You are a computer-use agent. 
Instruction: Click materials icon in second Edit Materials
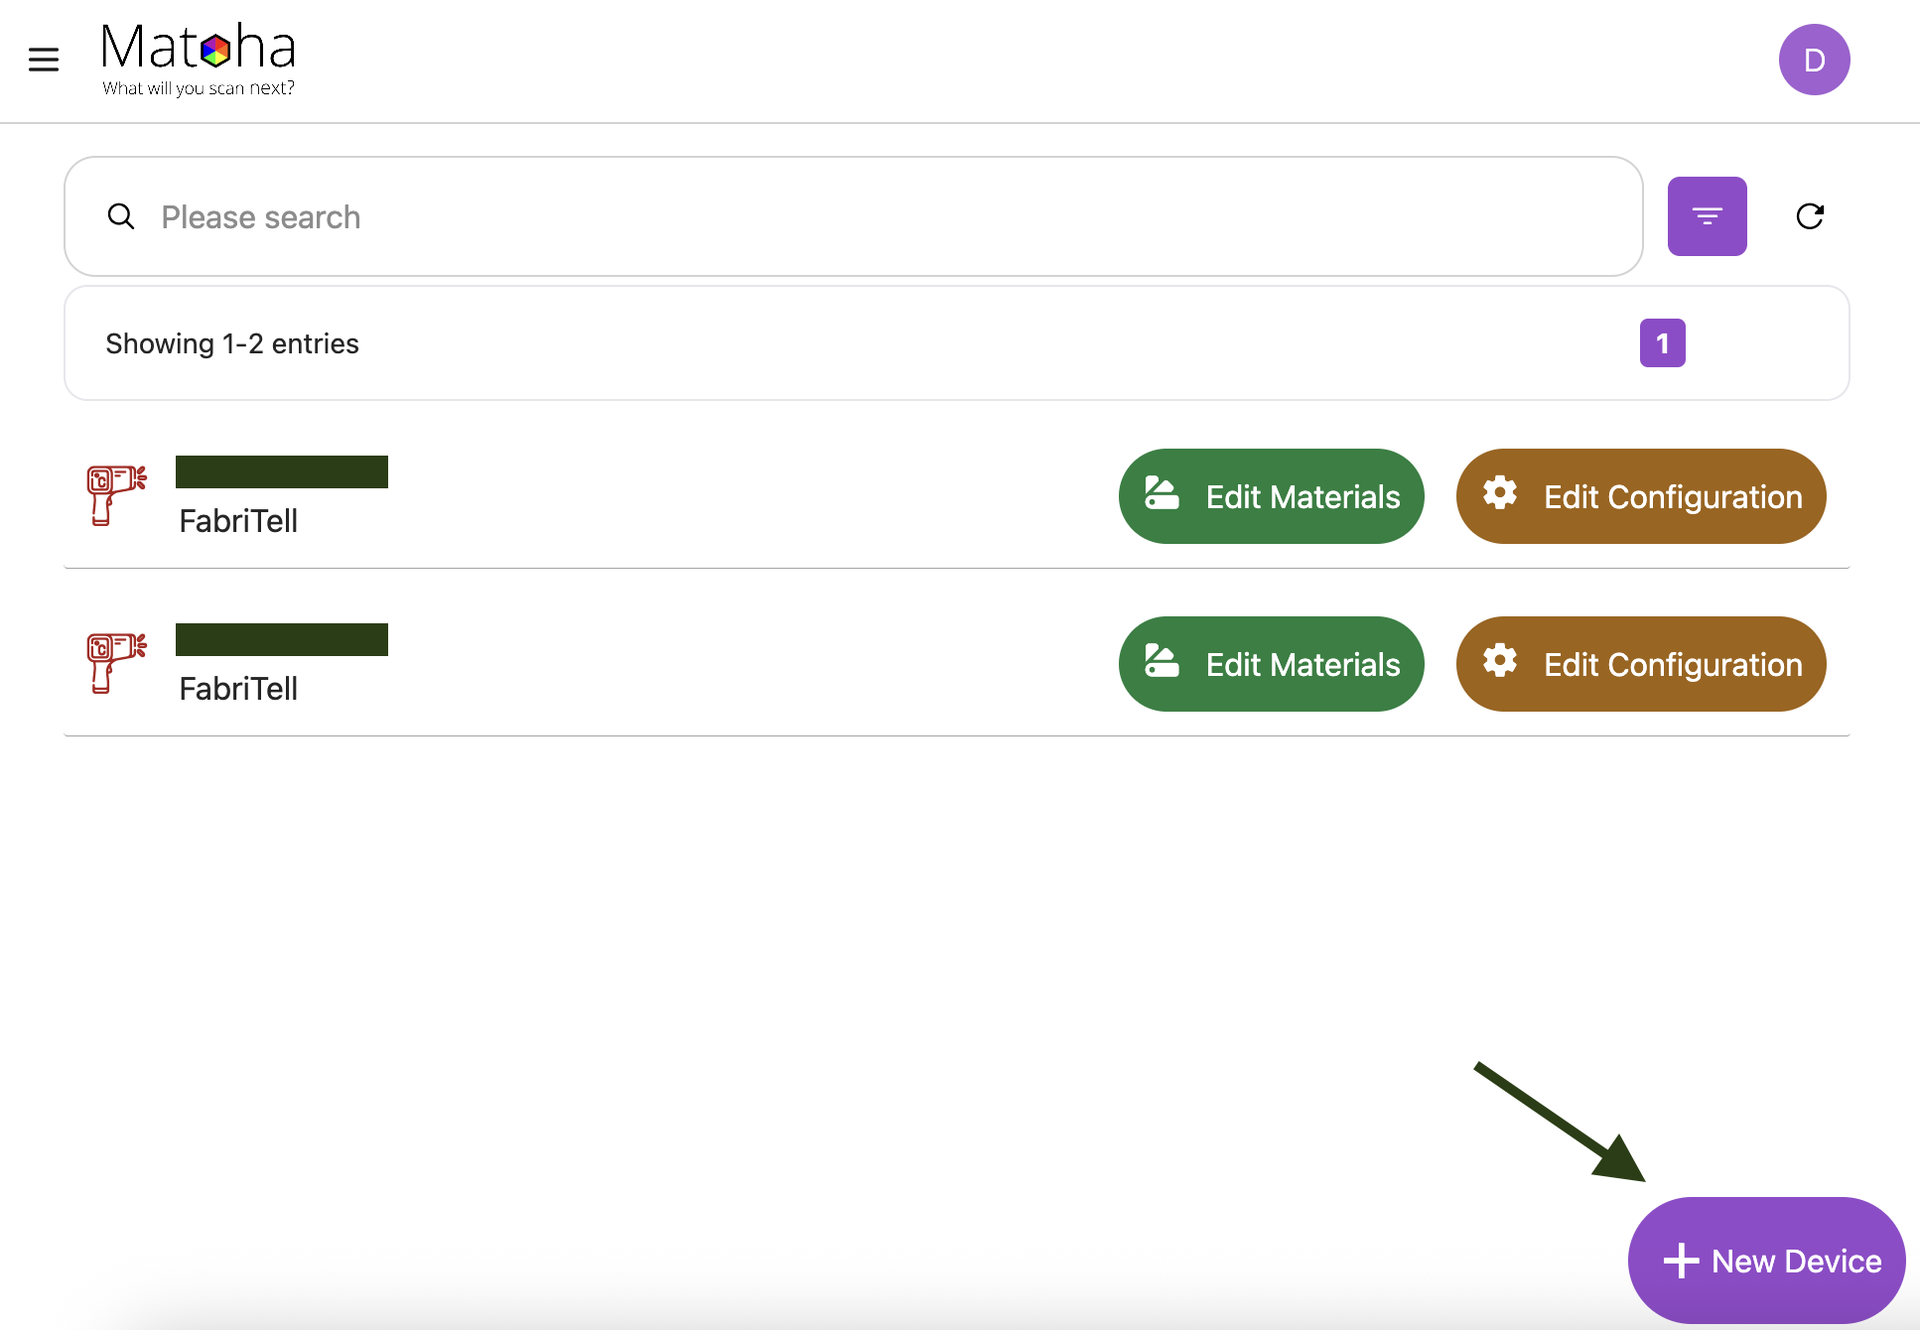pos(1161,662)
